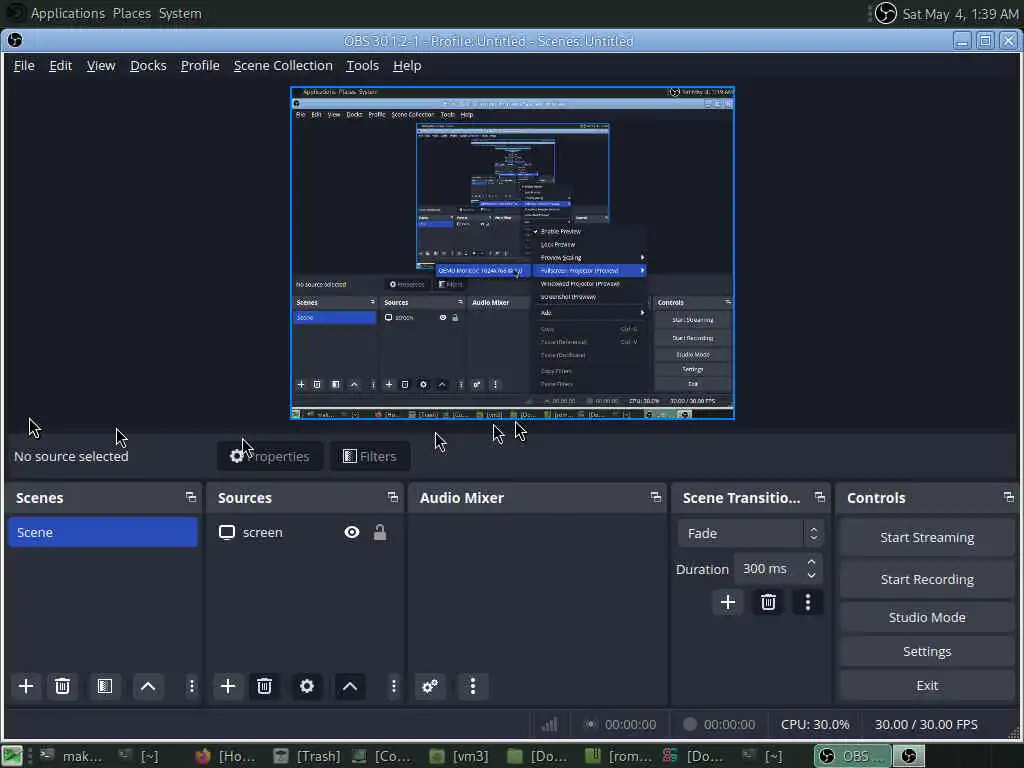Open transition properties dots button
This screenshot has height=768, width=1024.
tap(808, 602)
